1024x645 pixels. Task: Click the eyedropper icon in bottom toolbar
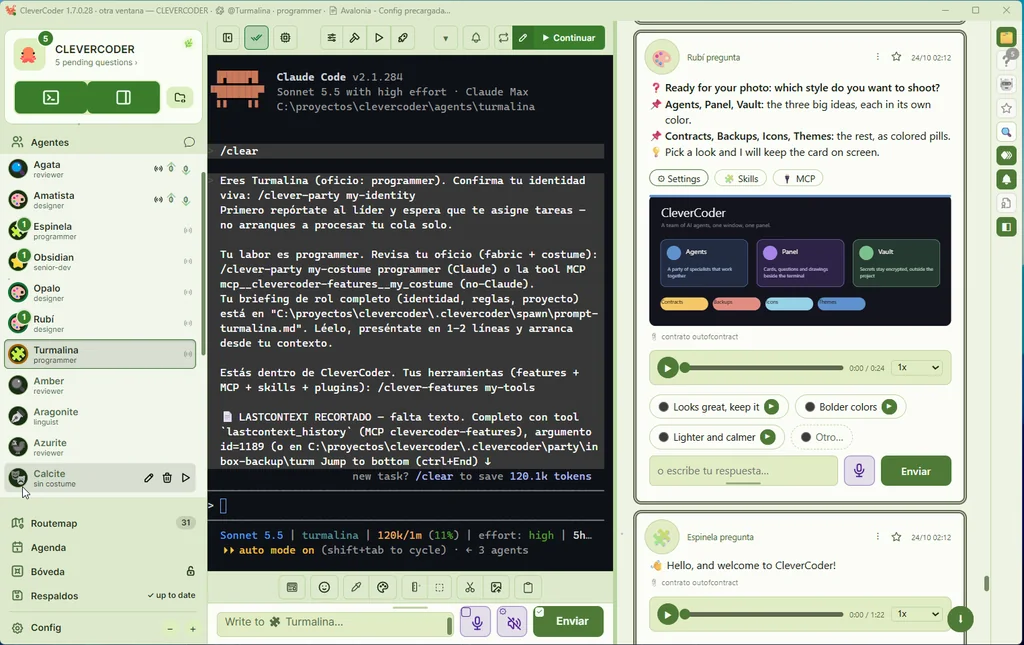click(x=356, y=588)
